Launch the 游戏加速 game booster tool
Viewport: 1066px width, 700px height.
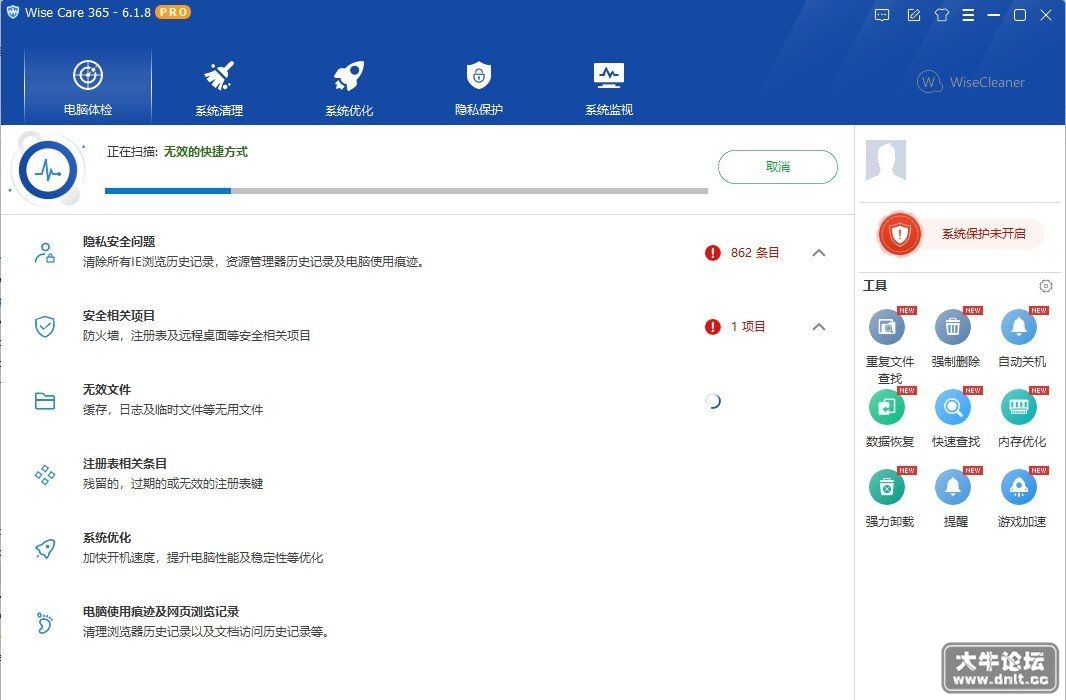(1020, 487)
